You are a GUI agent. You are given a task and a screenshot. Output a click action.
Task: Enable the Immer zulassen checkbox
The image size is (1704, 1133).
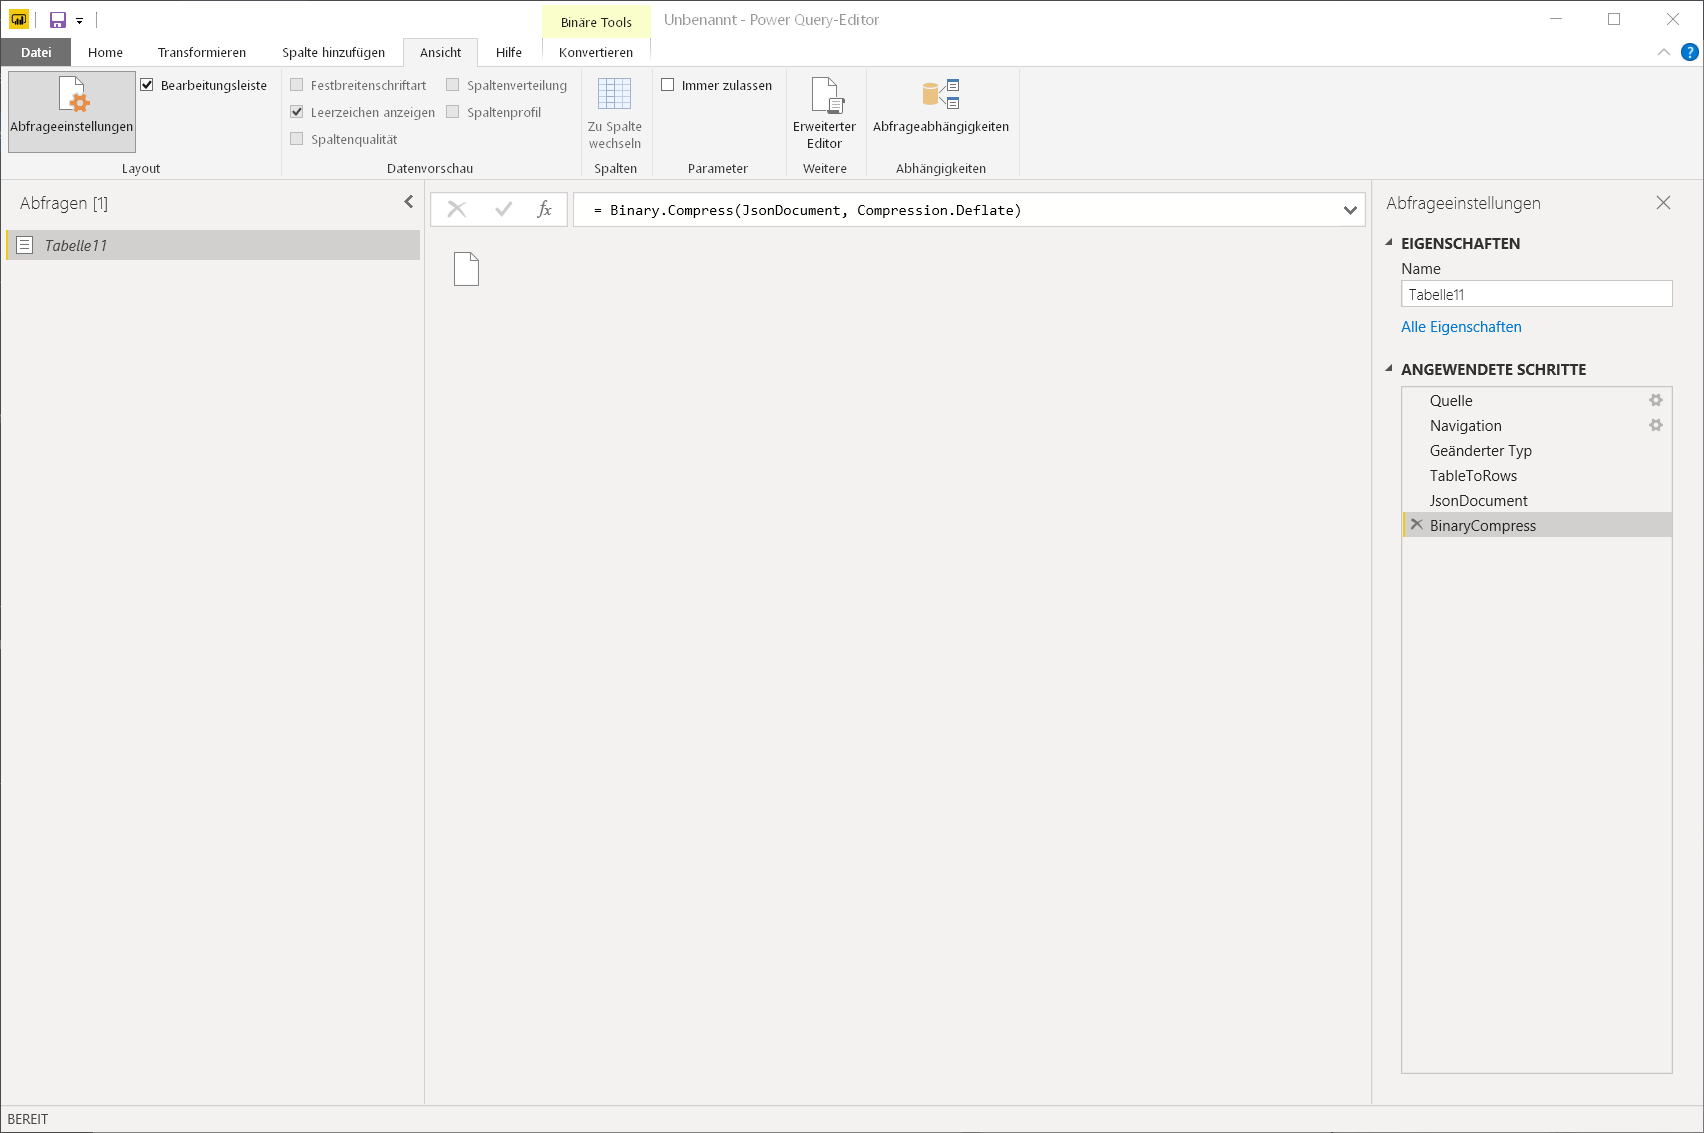coord(668,85)
